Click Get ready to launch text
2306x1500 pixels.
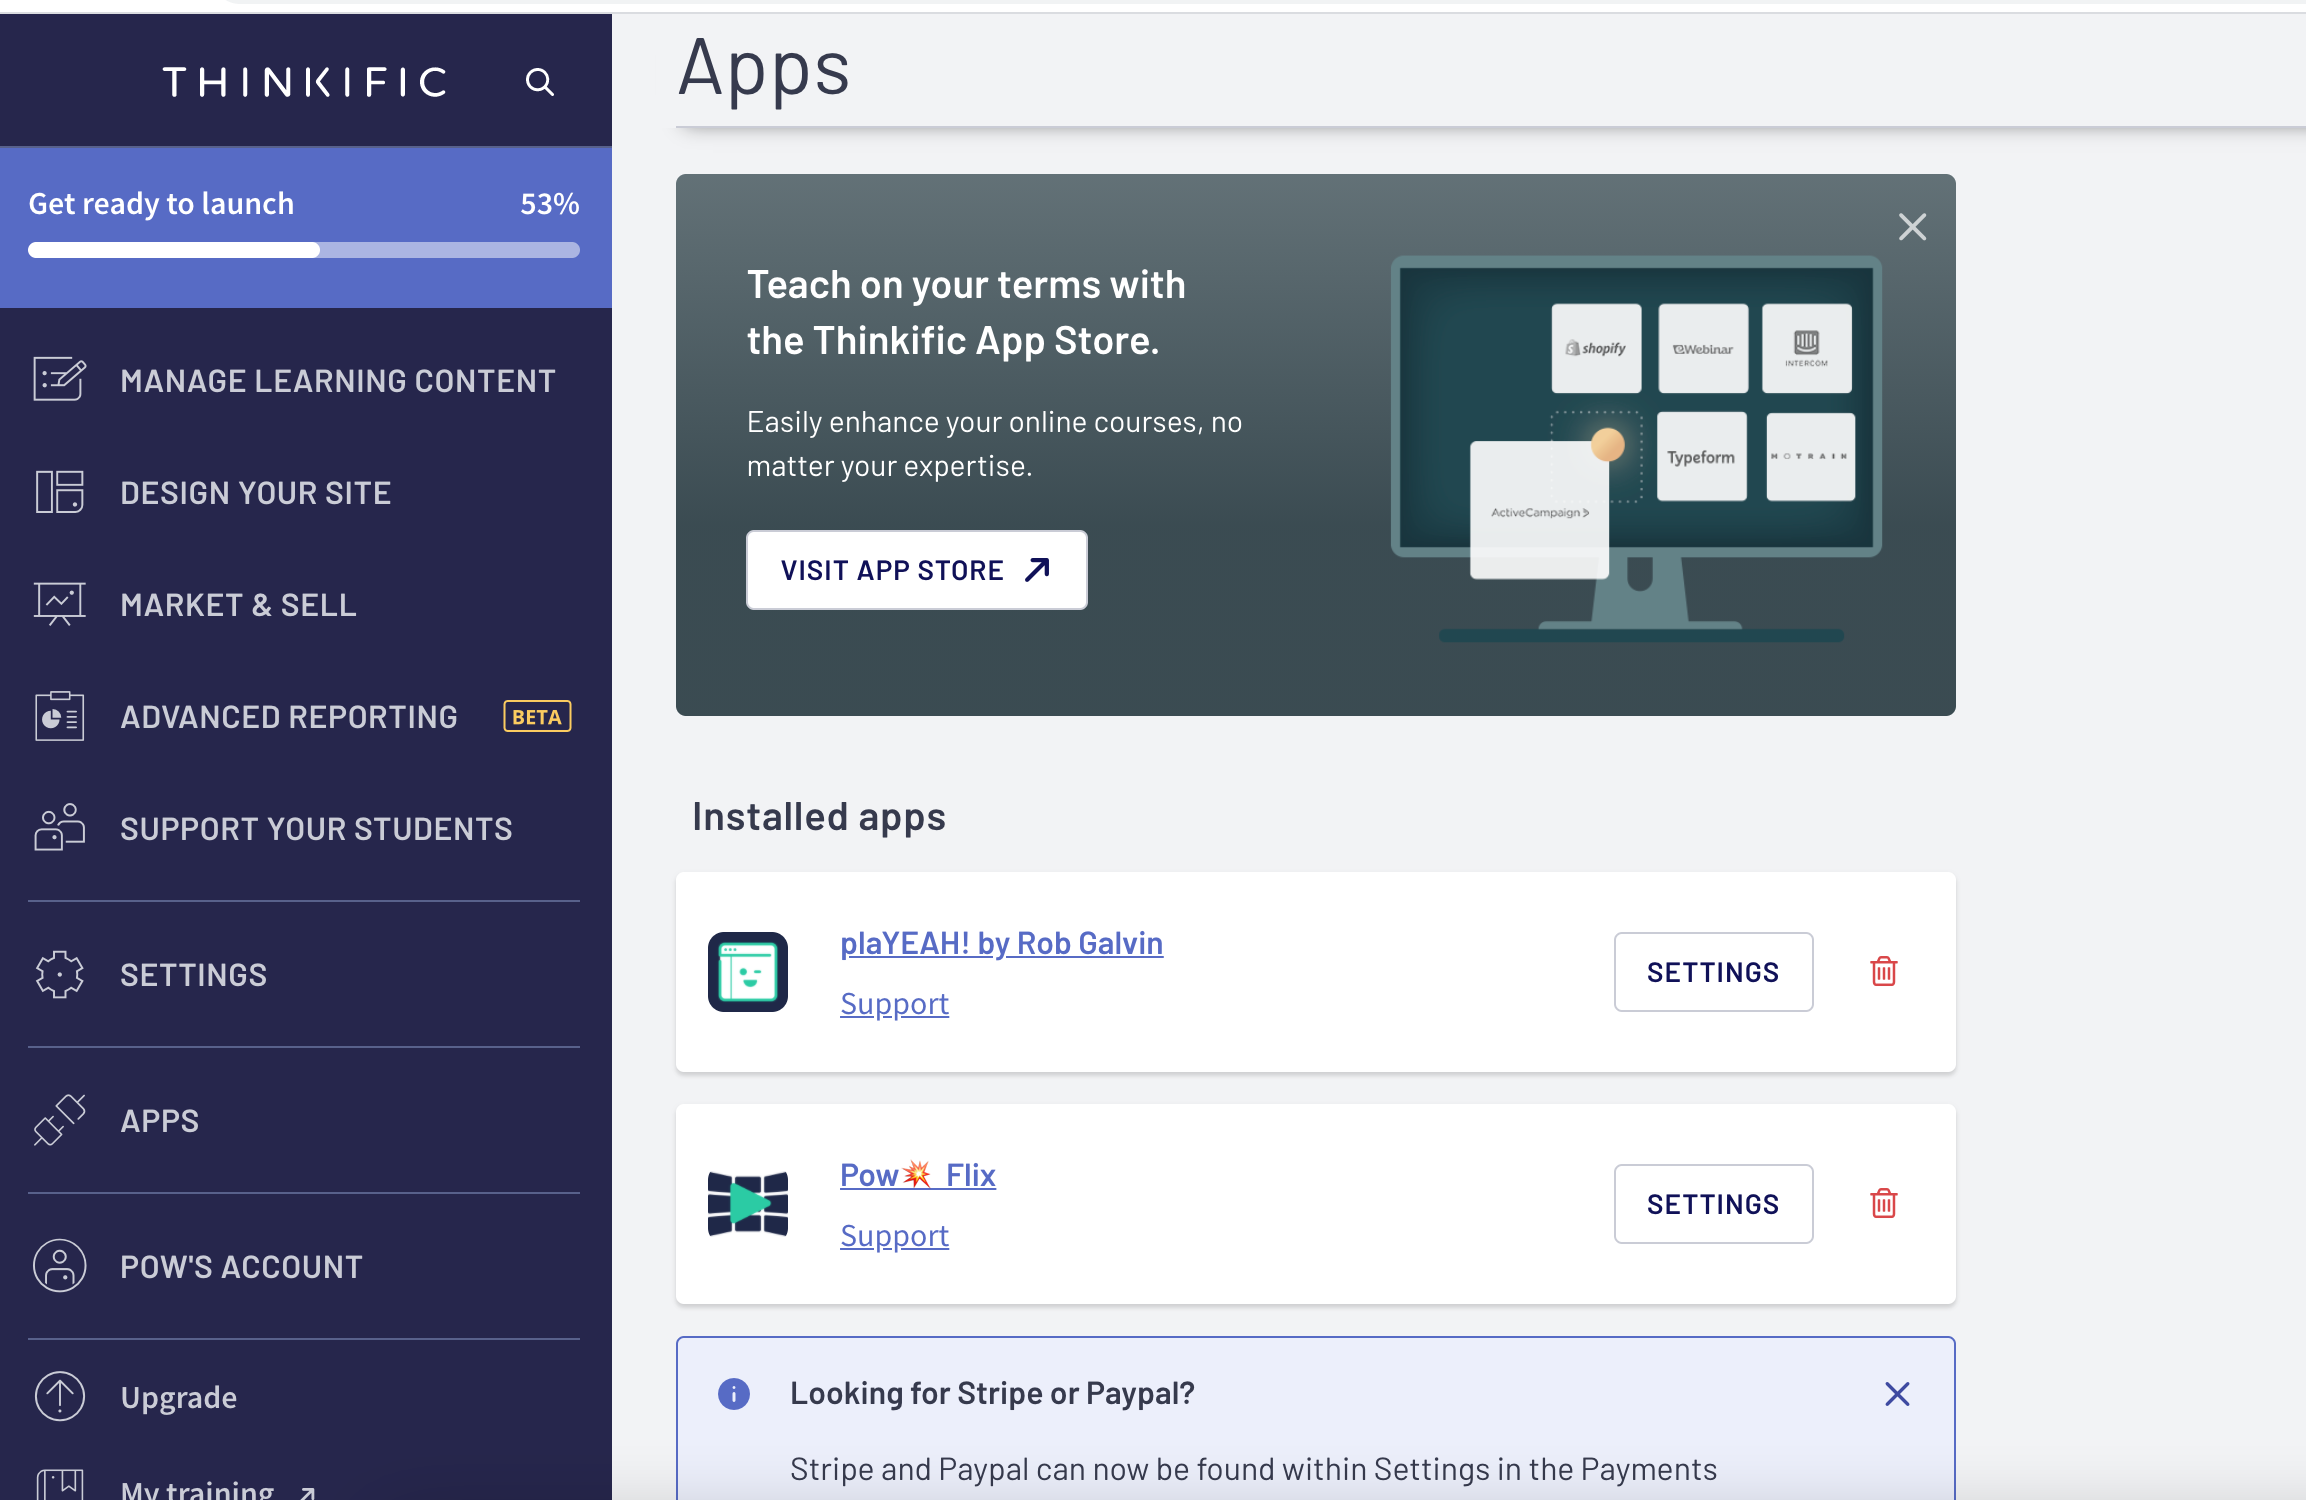pos(161,204)
